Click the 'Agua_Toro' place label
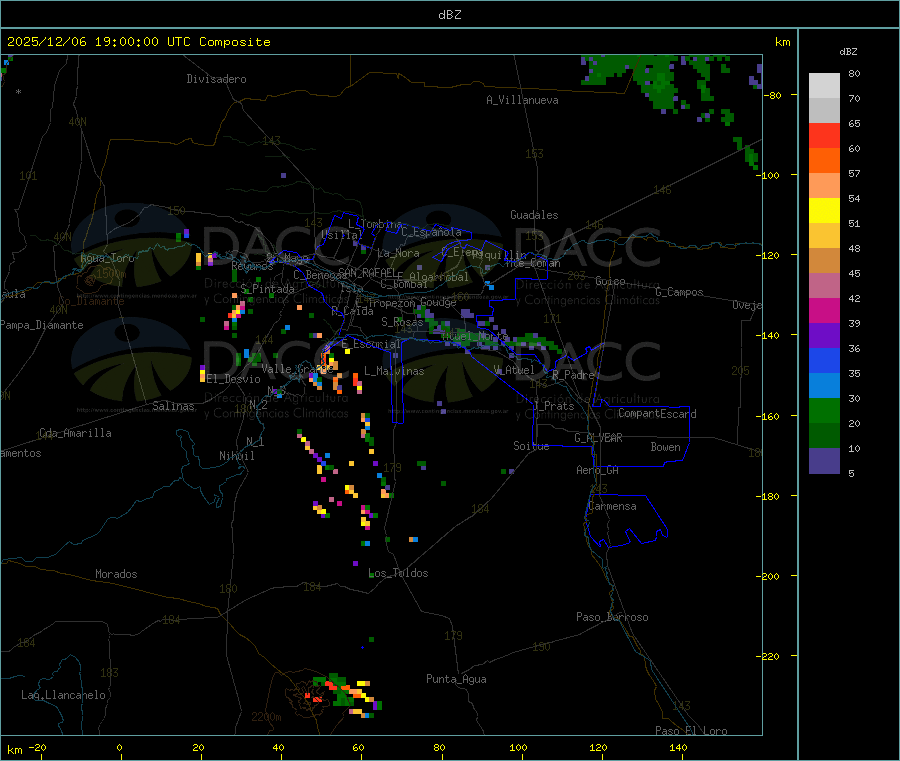Viewport: 900px width, 761px height. pos(107,258)
